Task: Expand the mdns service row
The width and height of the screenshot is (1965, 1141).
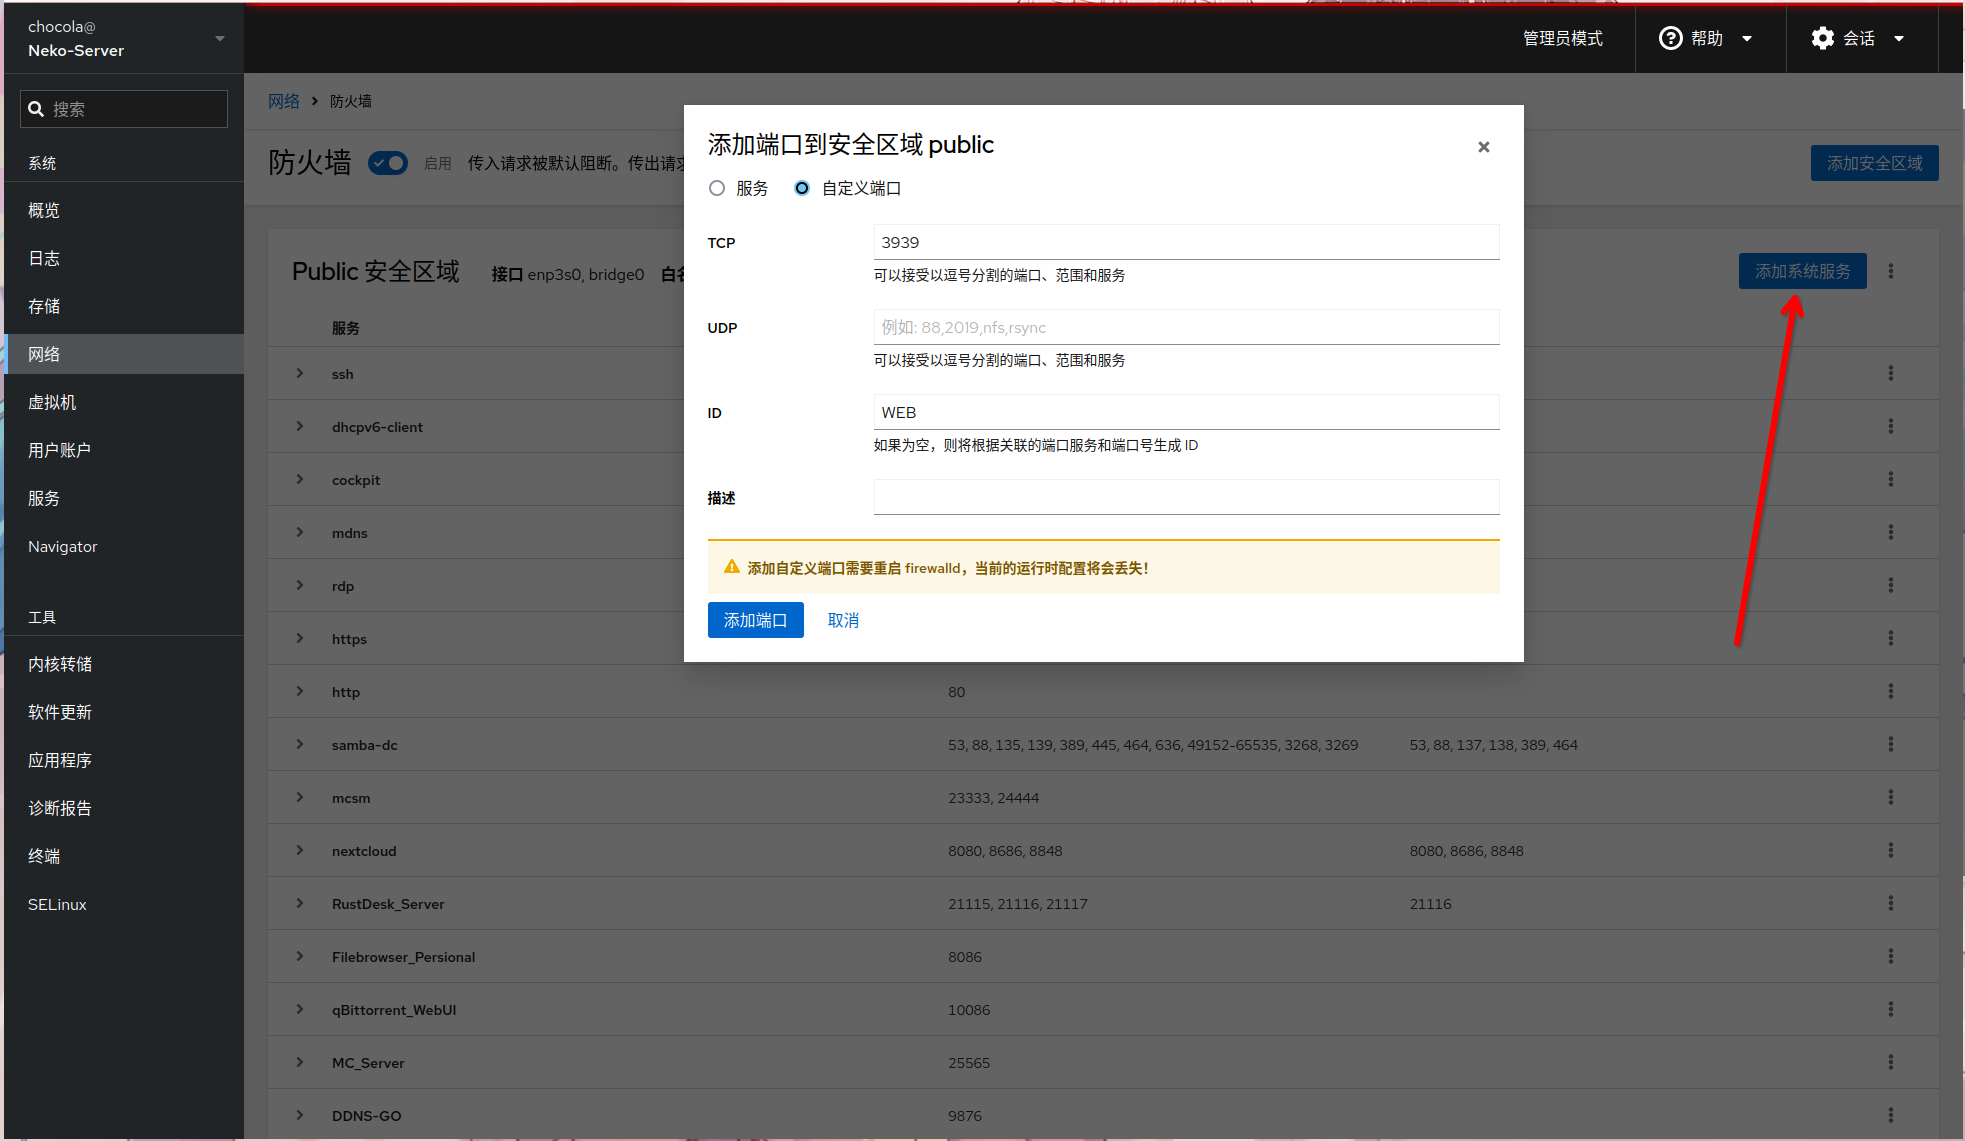Action: pos(299,532)
